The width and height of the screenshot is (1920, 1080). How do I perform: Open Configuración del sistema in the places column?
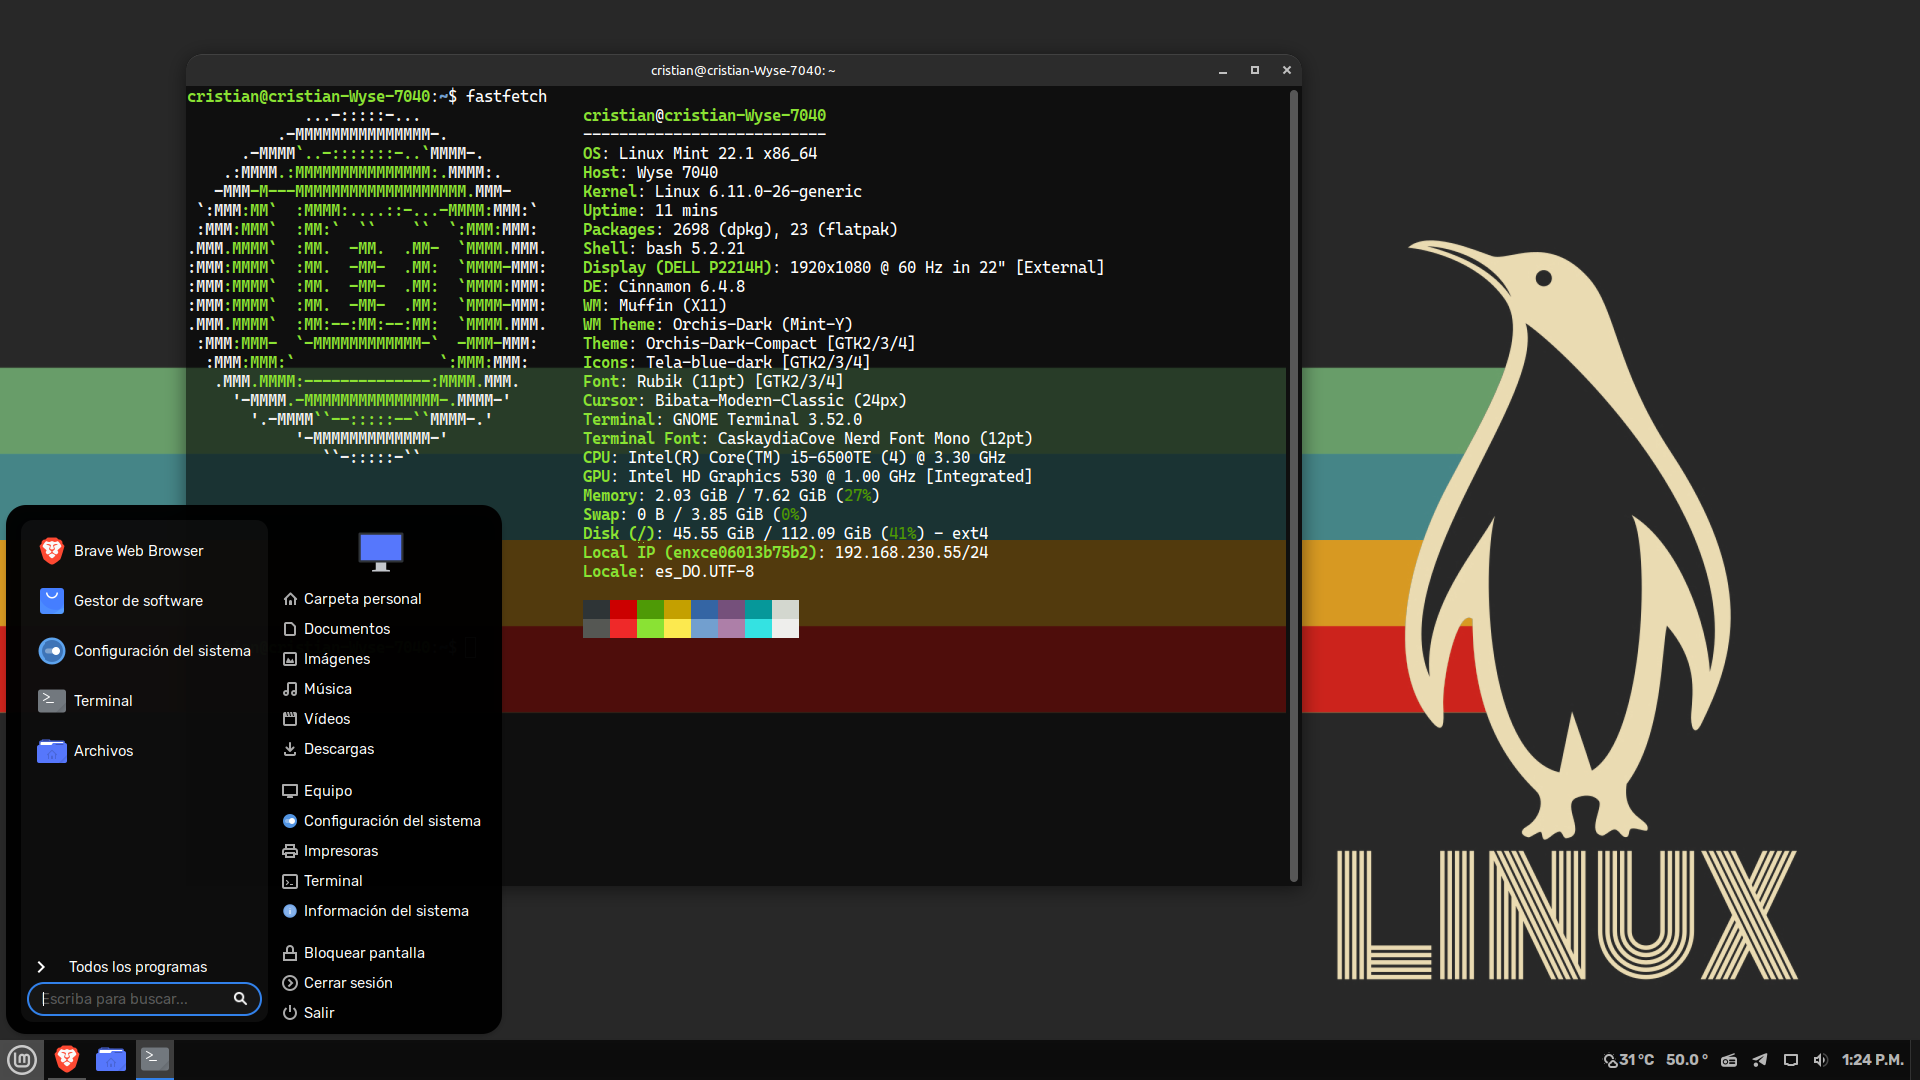point(381,821)
